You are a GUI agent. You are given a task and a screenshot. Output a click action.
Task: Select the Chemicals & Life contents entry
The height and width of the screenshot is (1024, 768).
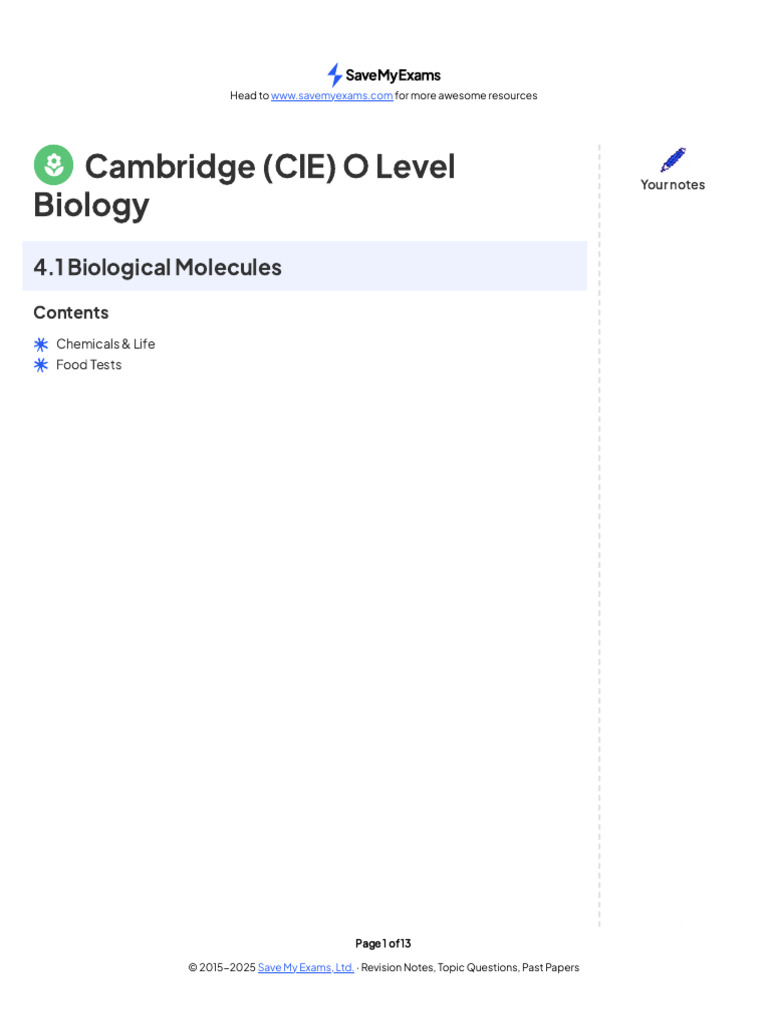tap(105, 344)
